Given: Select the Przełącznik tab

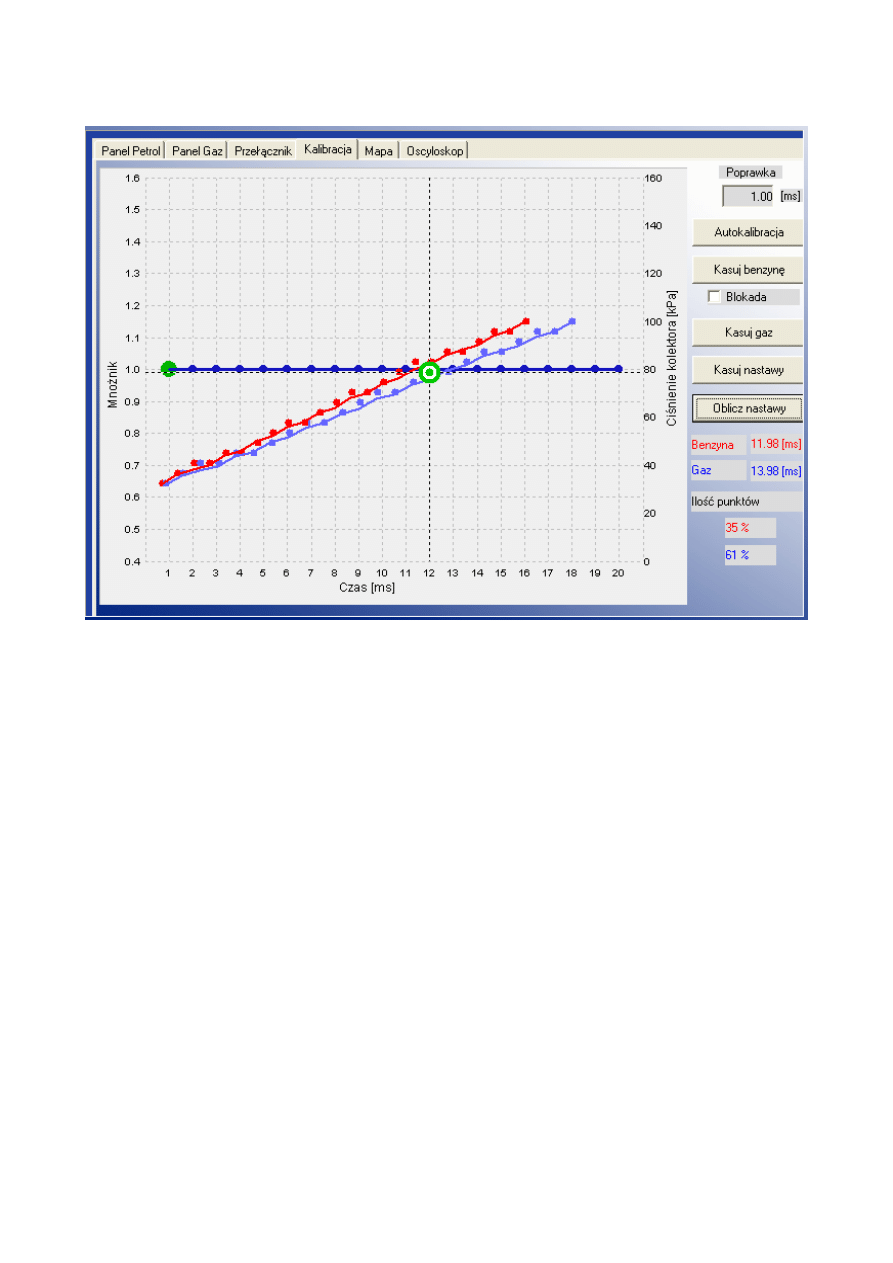Looking at the screenshot, I should click(x=263, y=151).
